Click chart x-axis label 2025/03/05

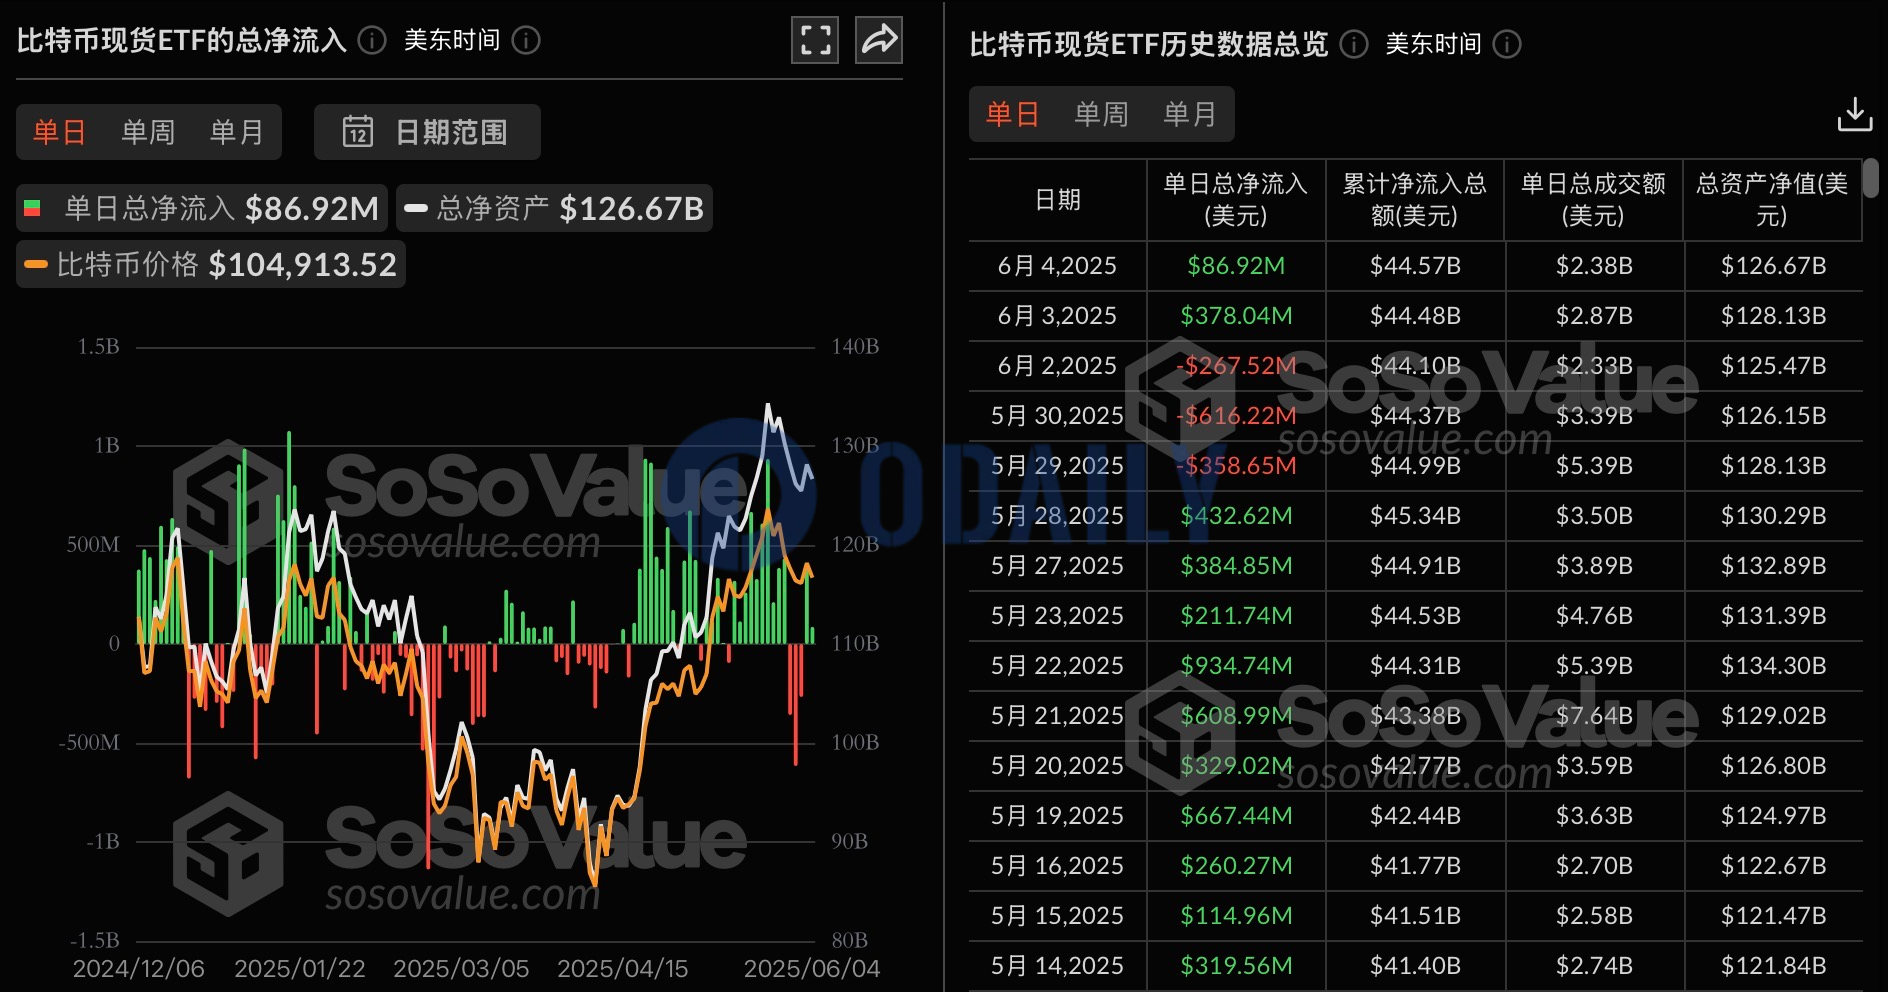tap(461, 969)
